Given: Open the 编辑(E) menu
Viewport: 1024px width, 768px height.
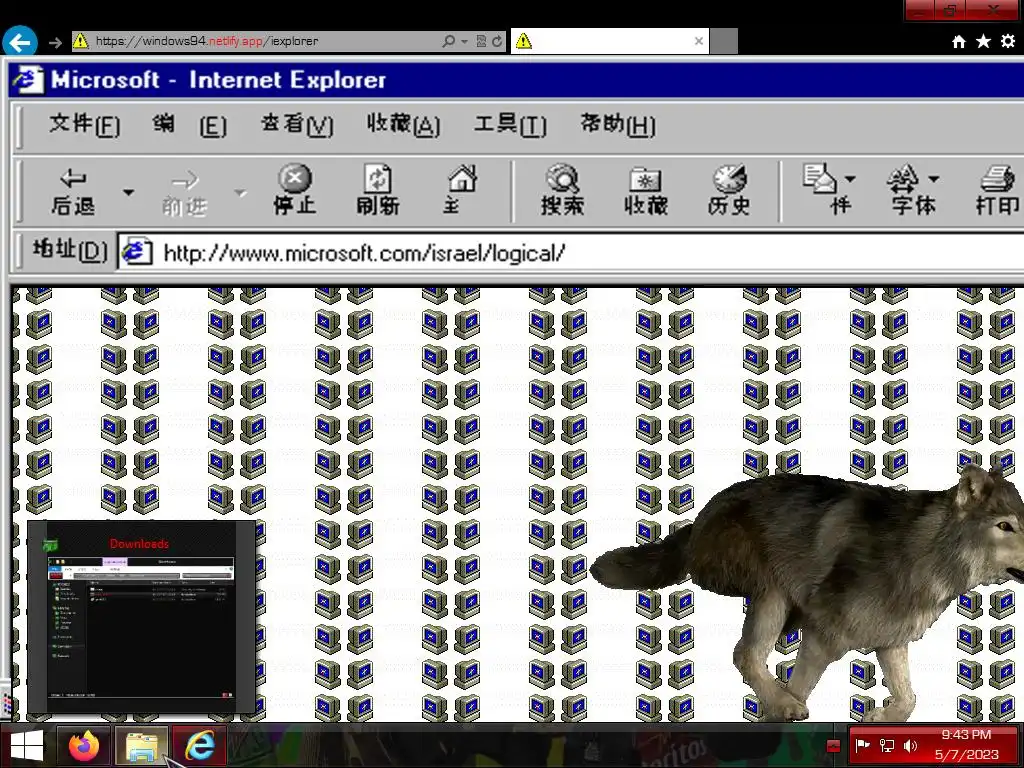Looking at the screenshot, I should (190, 124).
